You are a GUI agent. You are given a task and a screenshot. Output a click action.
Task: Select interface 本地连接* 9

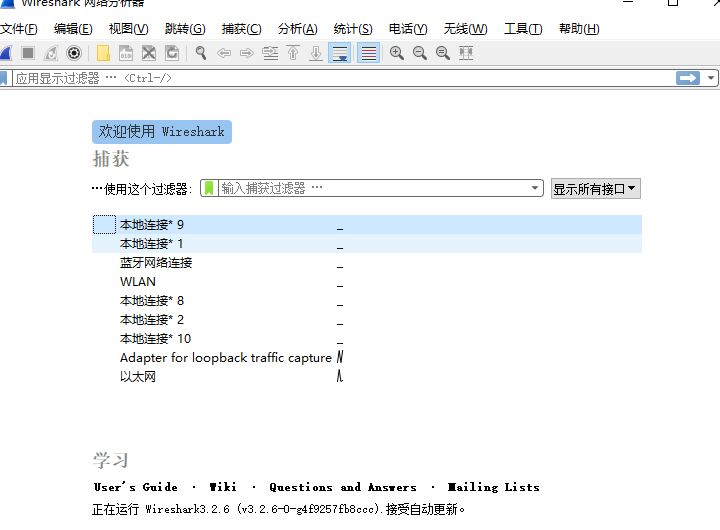[x=367, y=225]
